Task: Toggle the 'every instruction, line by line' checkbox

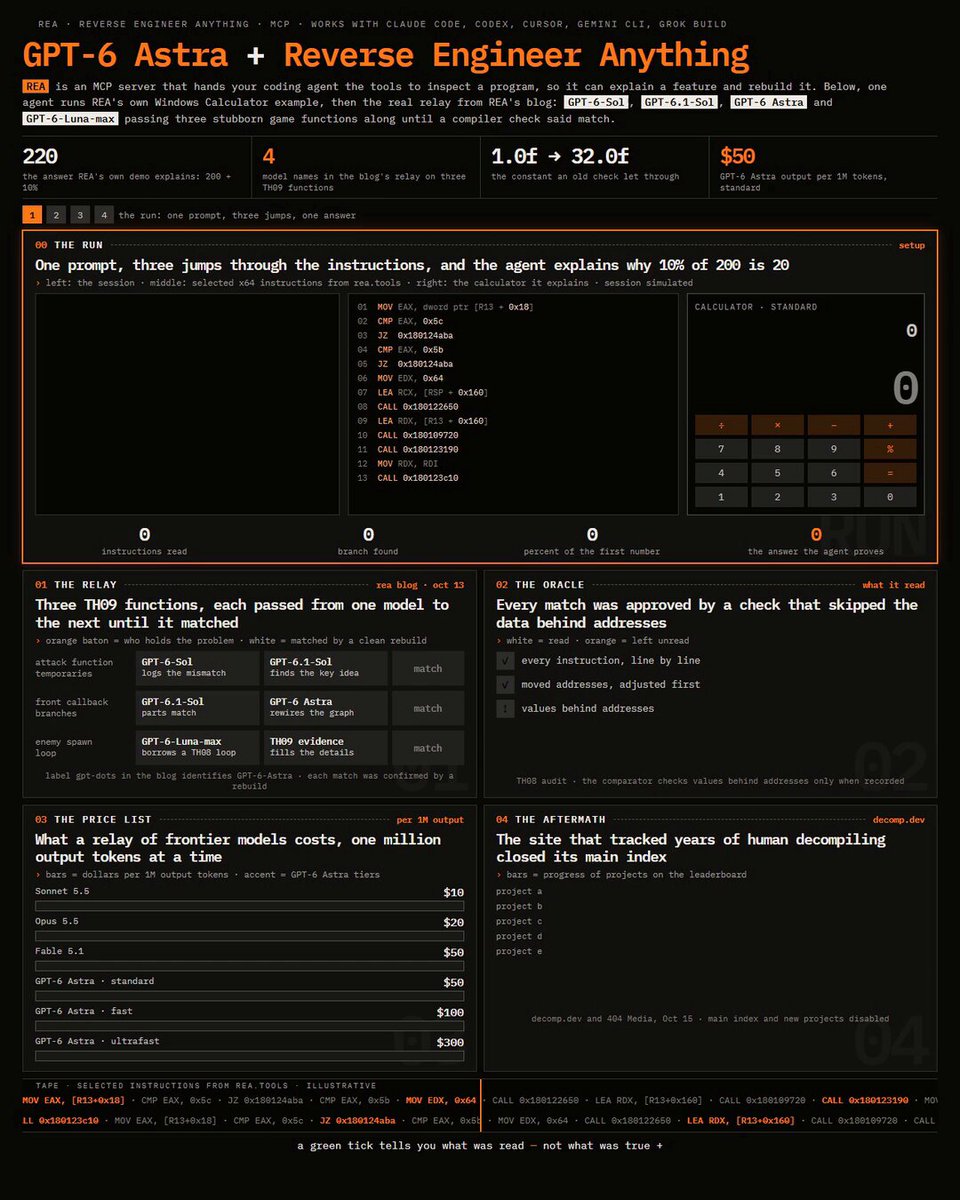Action: tap(505, 661)
